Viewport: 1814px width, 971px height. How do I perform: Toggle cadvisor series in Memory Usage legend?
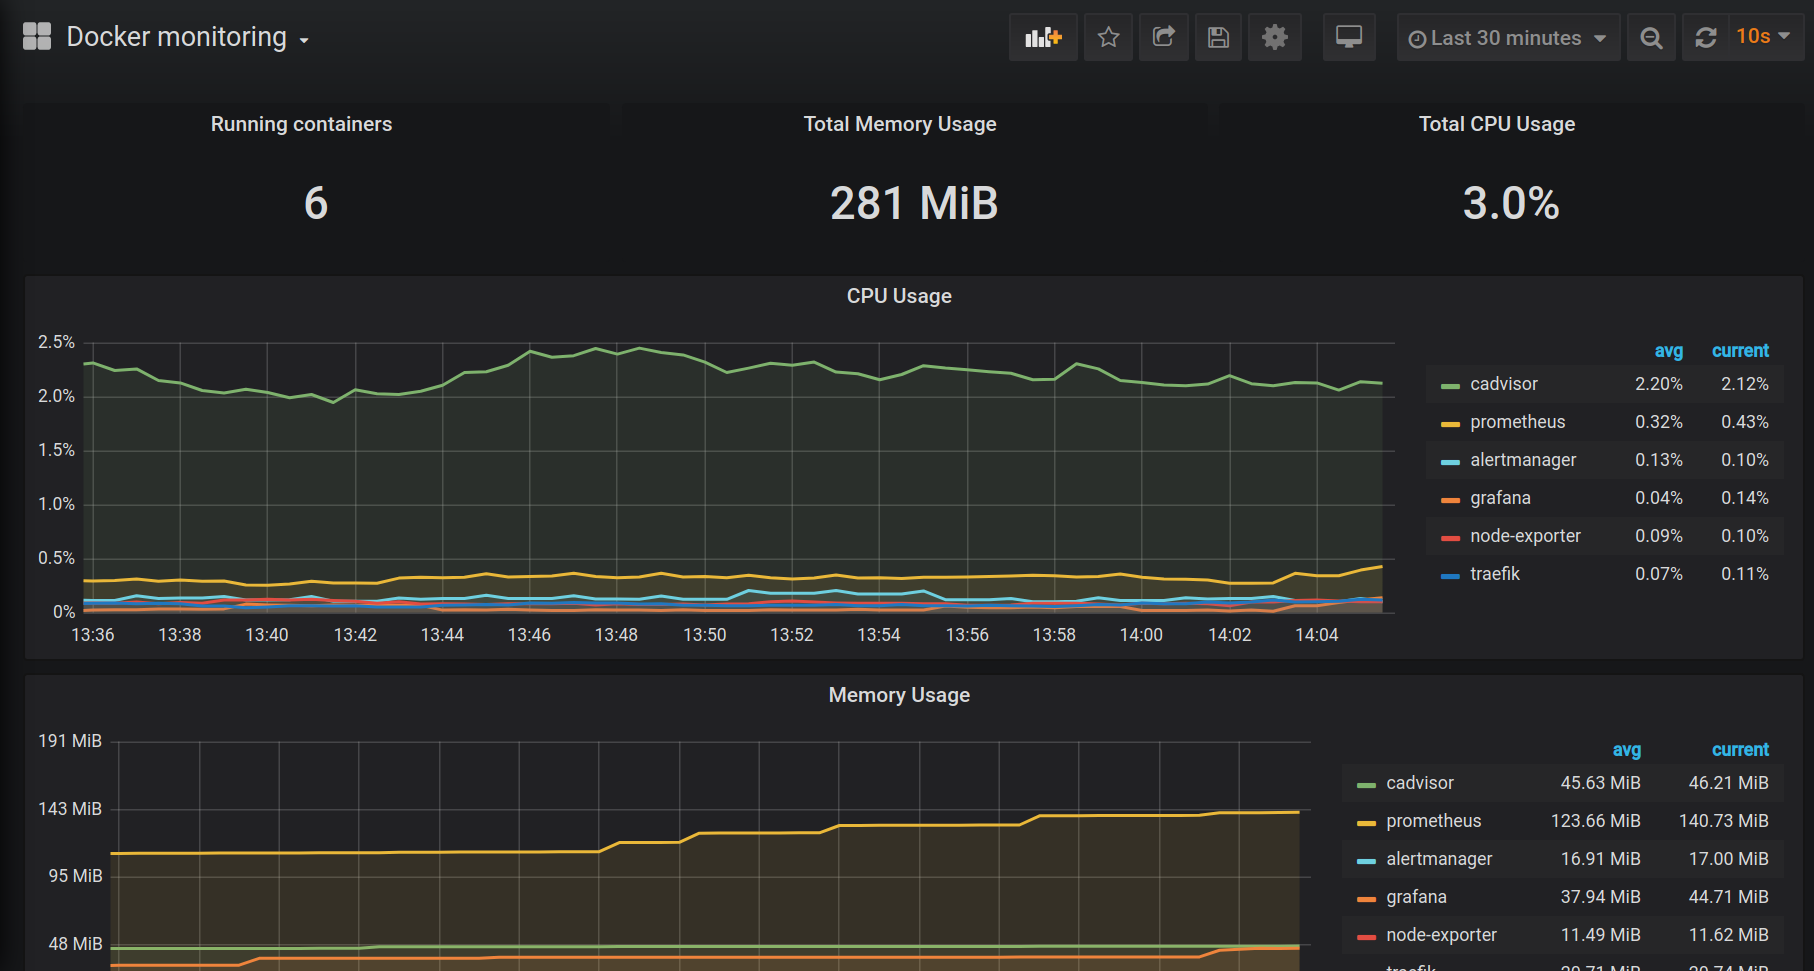tap(1420, 783)
